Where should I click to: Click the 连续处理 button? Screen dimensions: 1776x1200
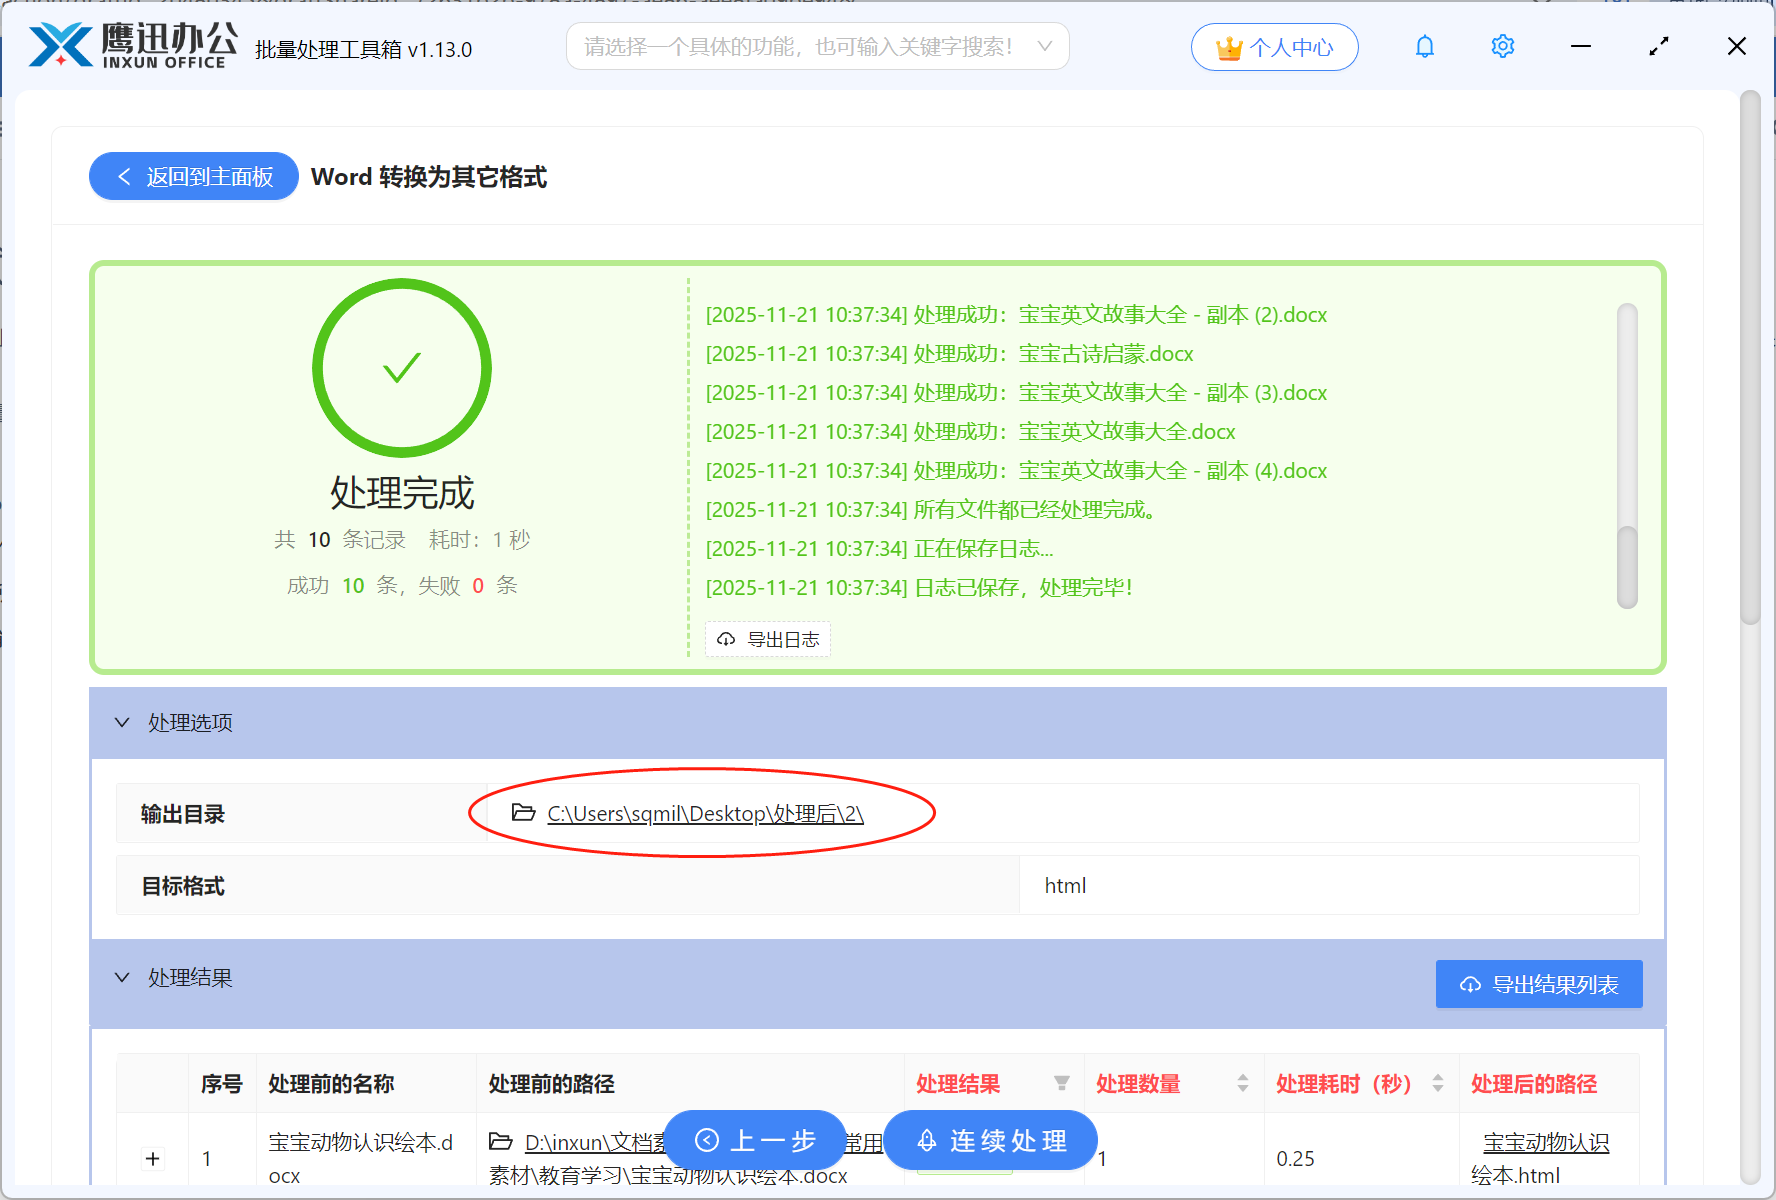click(990, 1140)
